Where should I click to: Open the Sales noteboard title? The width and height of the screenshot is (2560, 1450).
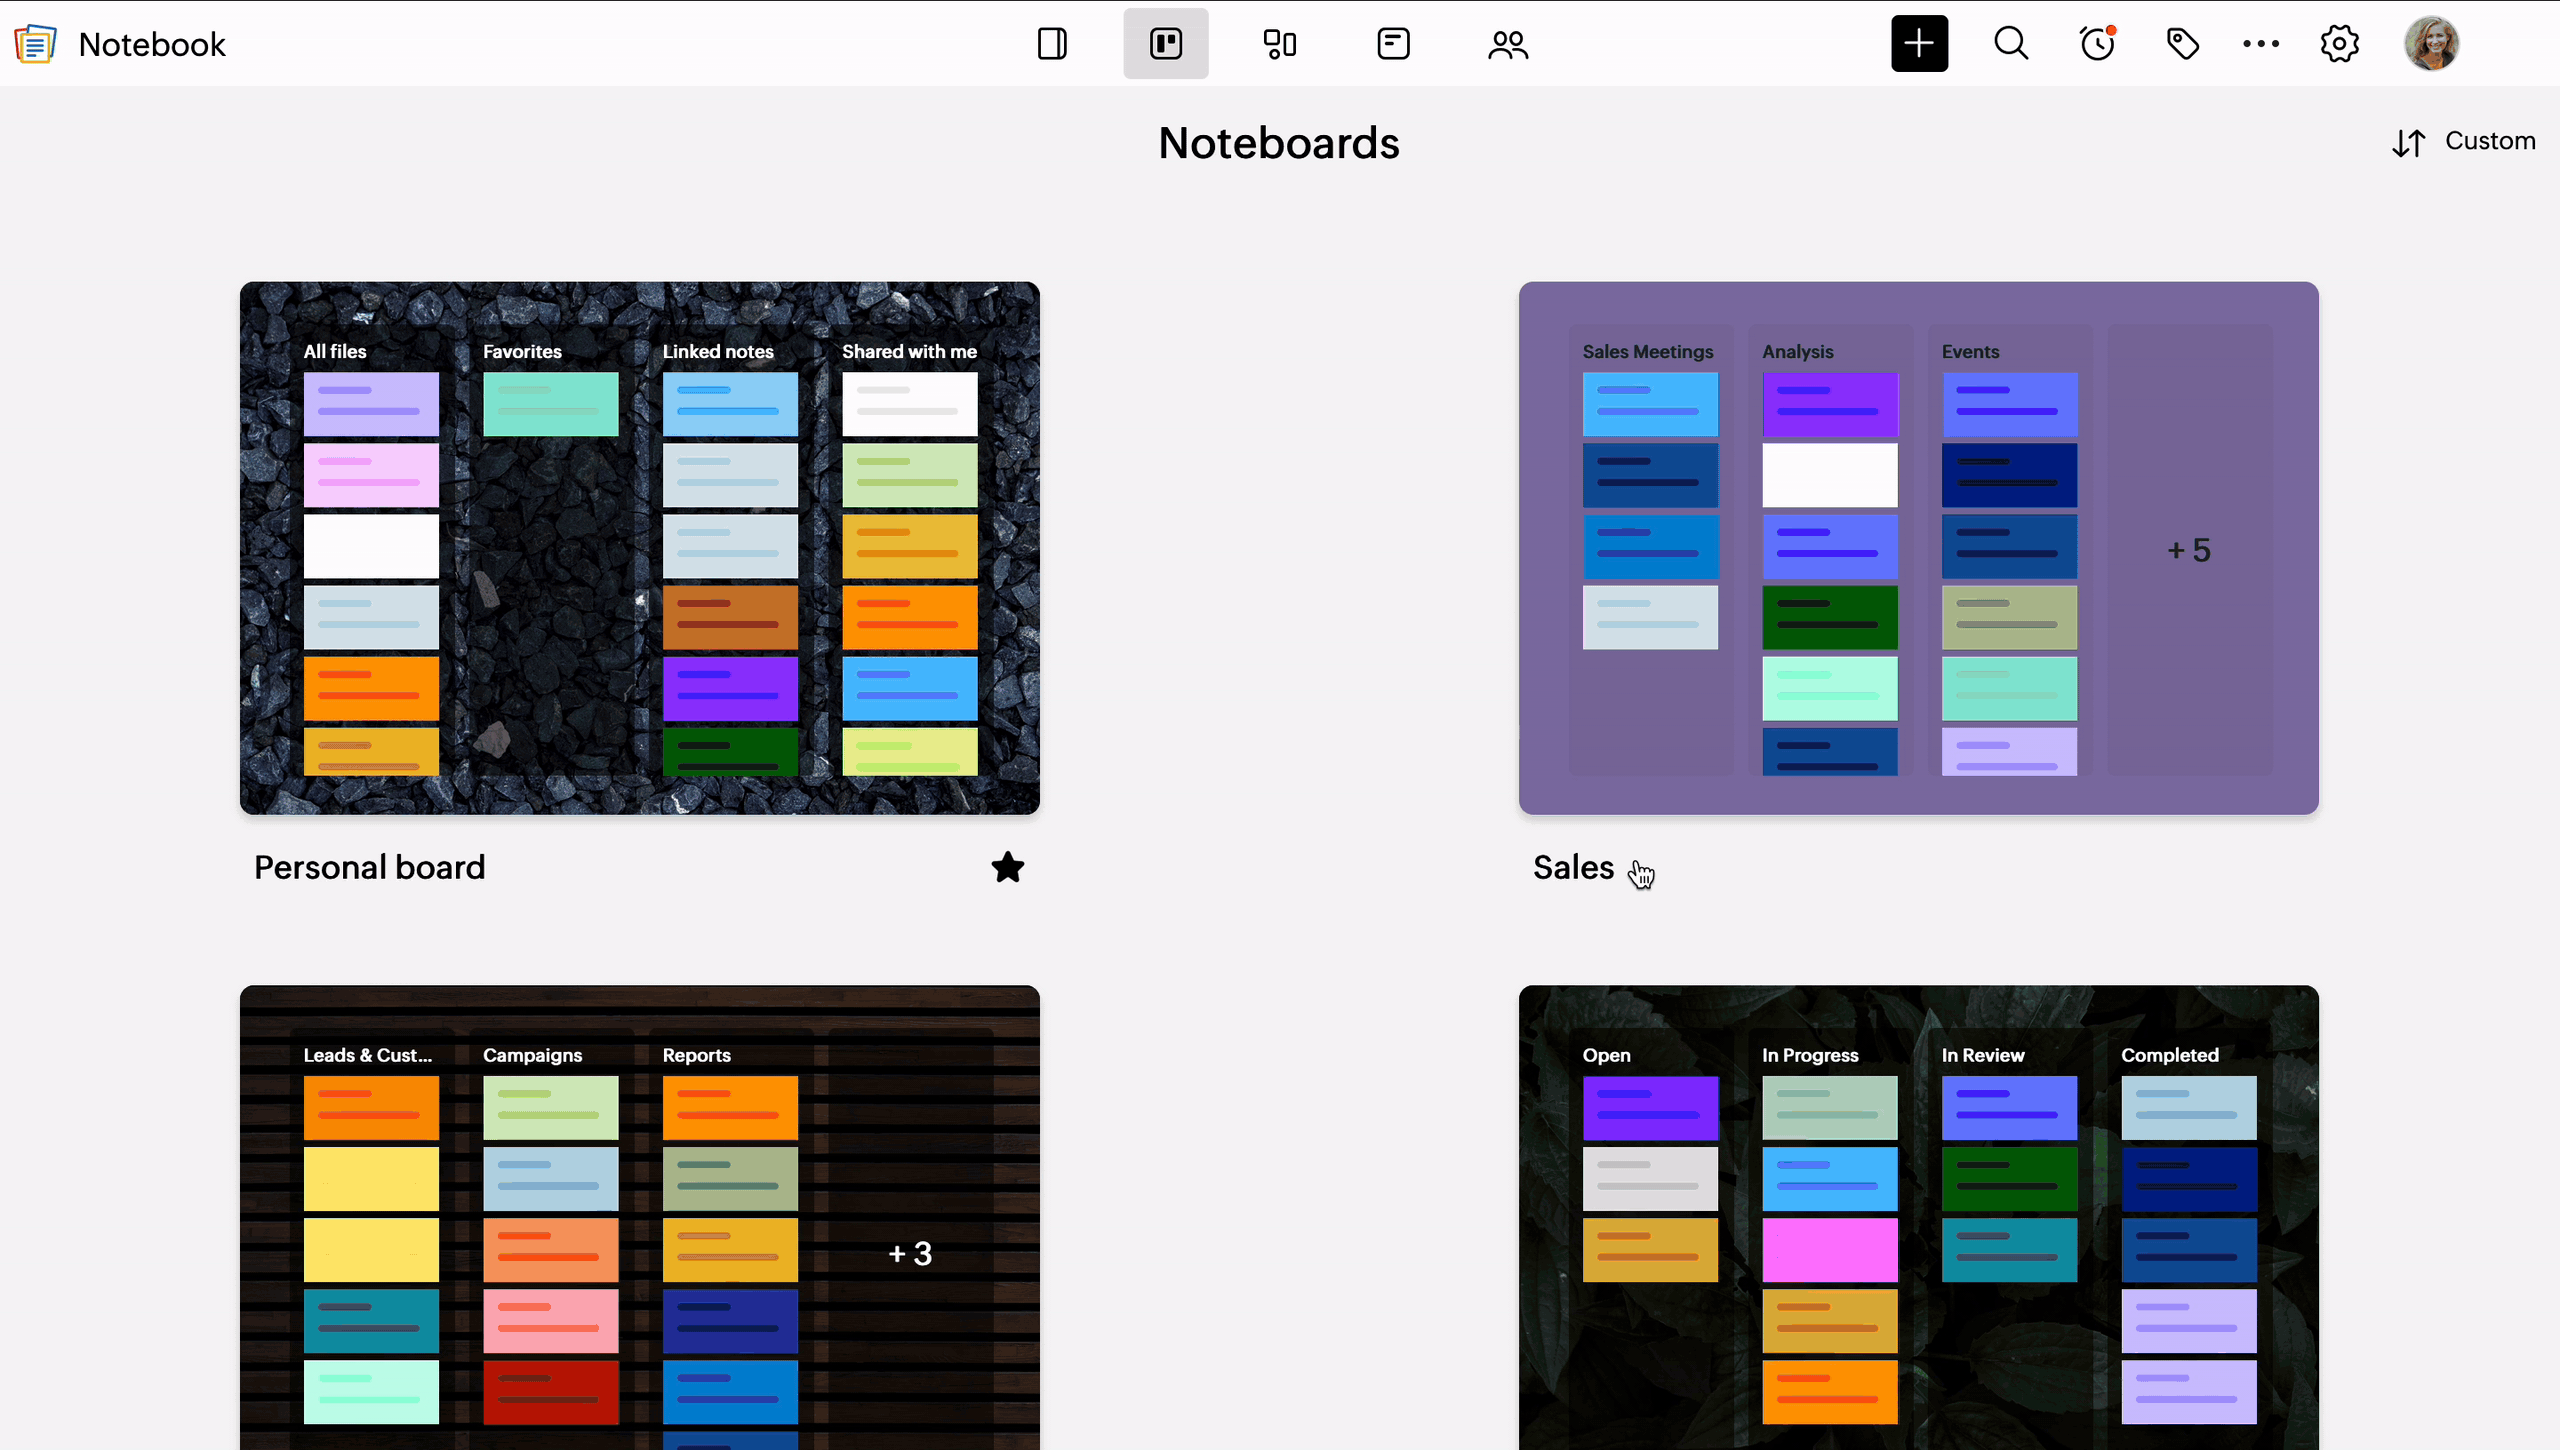coord(1573,867)
